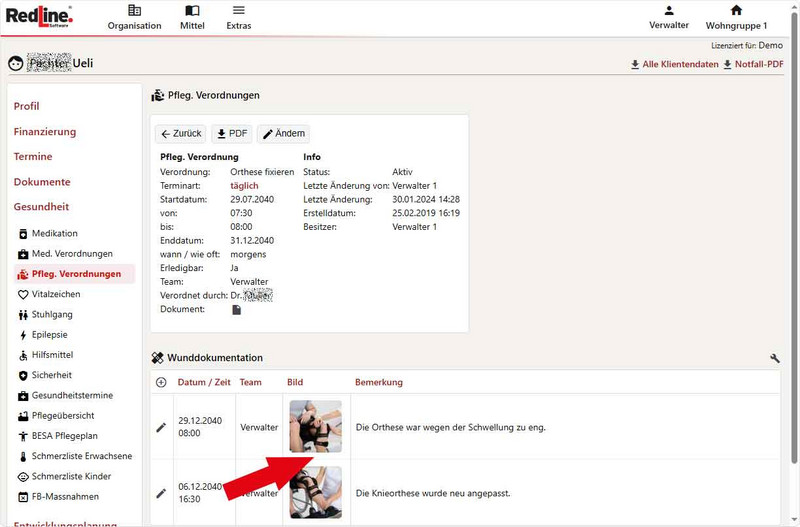The image size is (800, 527).
Task: Edit the 06.12.2040 wound entry pencil
Action: [161, 493]
